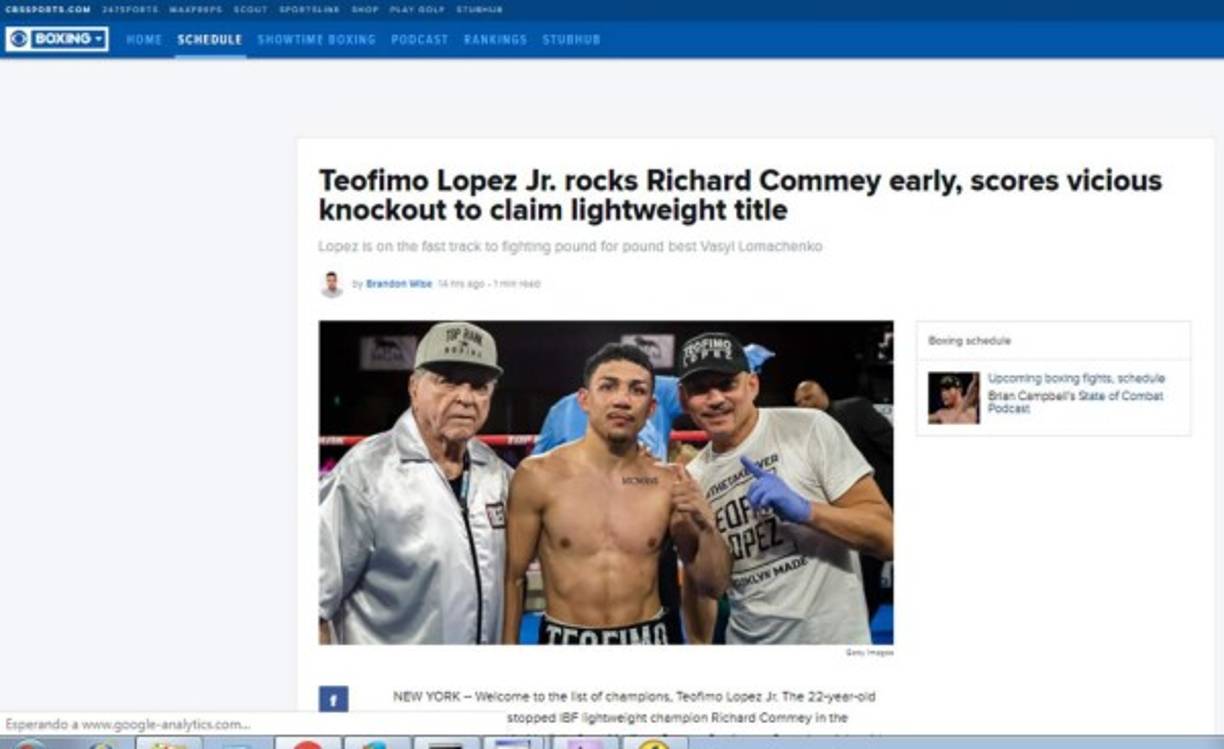The image size is (1224, 749).
Task: Open STUBHUB from the boxing navigation
Action: [572, 40]
